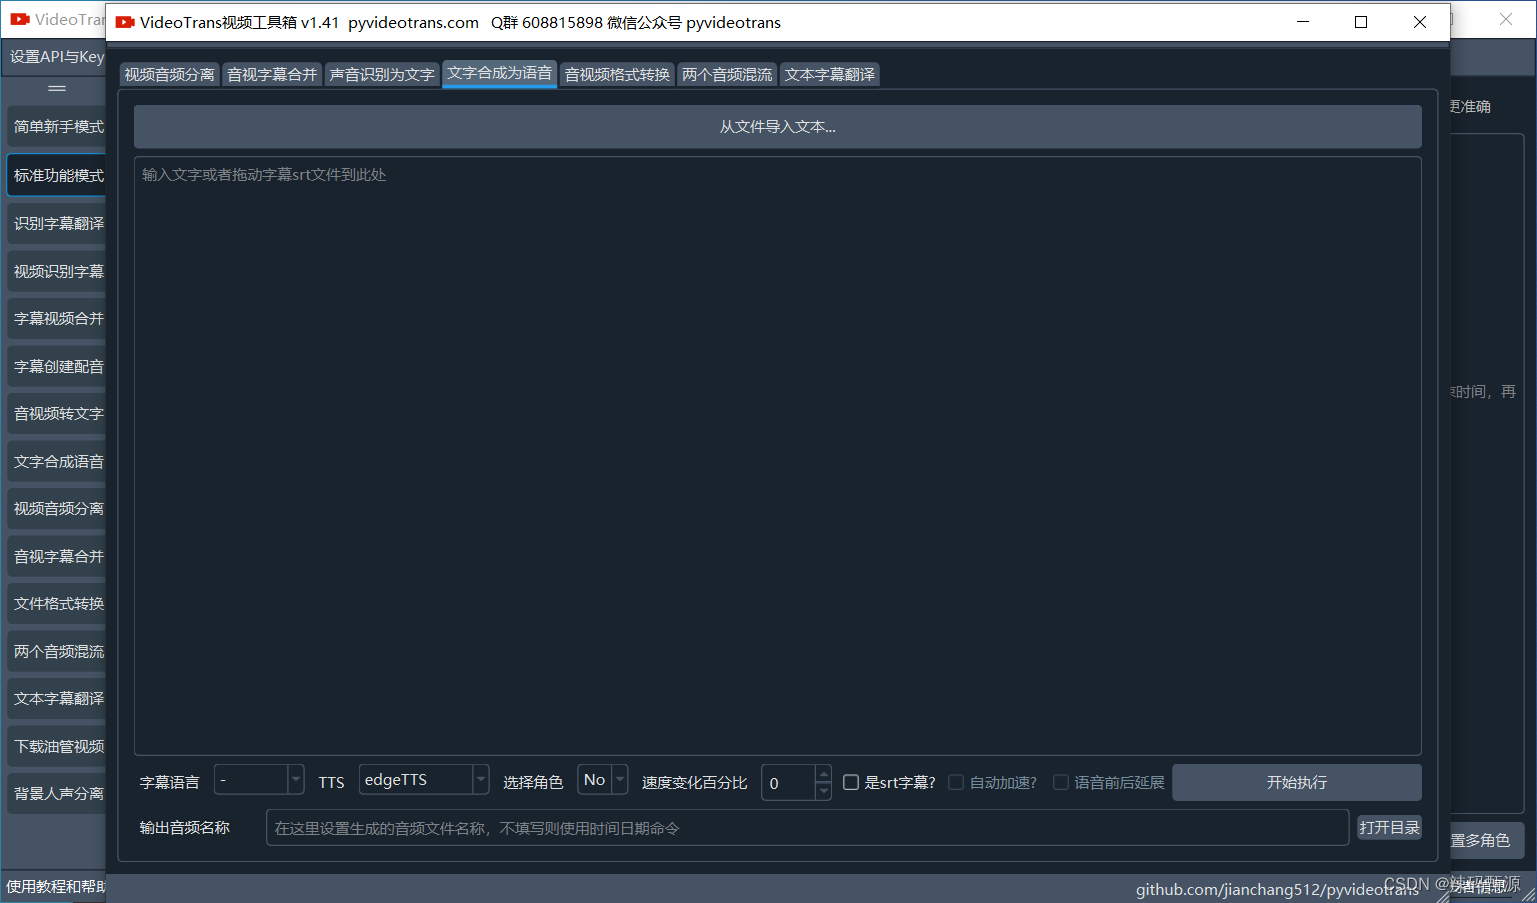Screen dimensions: 1537x903
Task: Open the github.com/jianchang512/pyvideotrans link
Action: tap(1277, 889)
